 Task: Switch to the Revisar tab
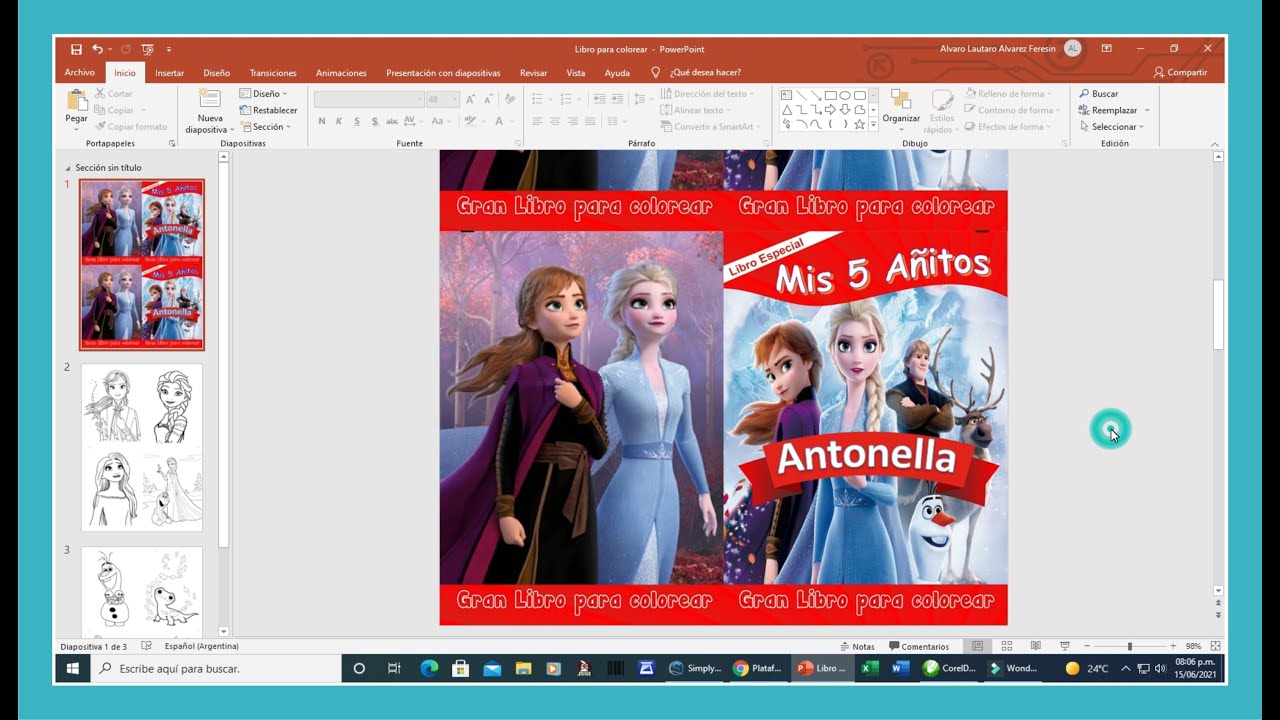click(x=534, y=72)
